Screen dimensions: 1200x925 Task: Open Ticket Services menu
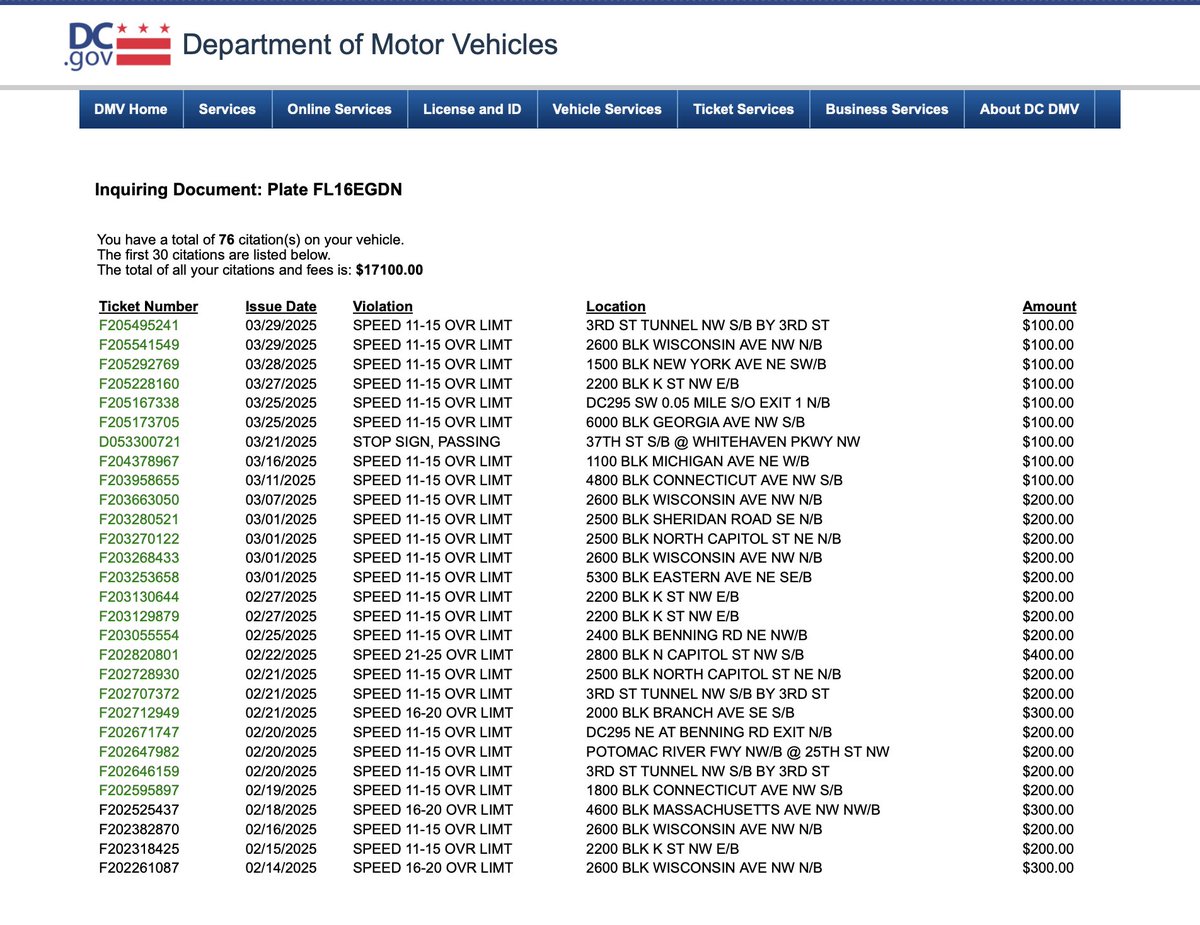pyautogui.click(x=743, y=109)
